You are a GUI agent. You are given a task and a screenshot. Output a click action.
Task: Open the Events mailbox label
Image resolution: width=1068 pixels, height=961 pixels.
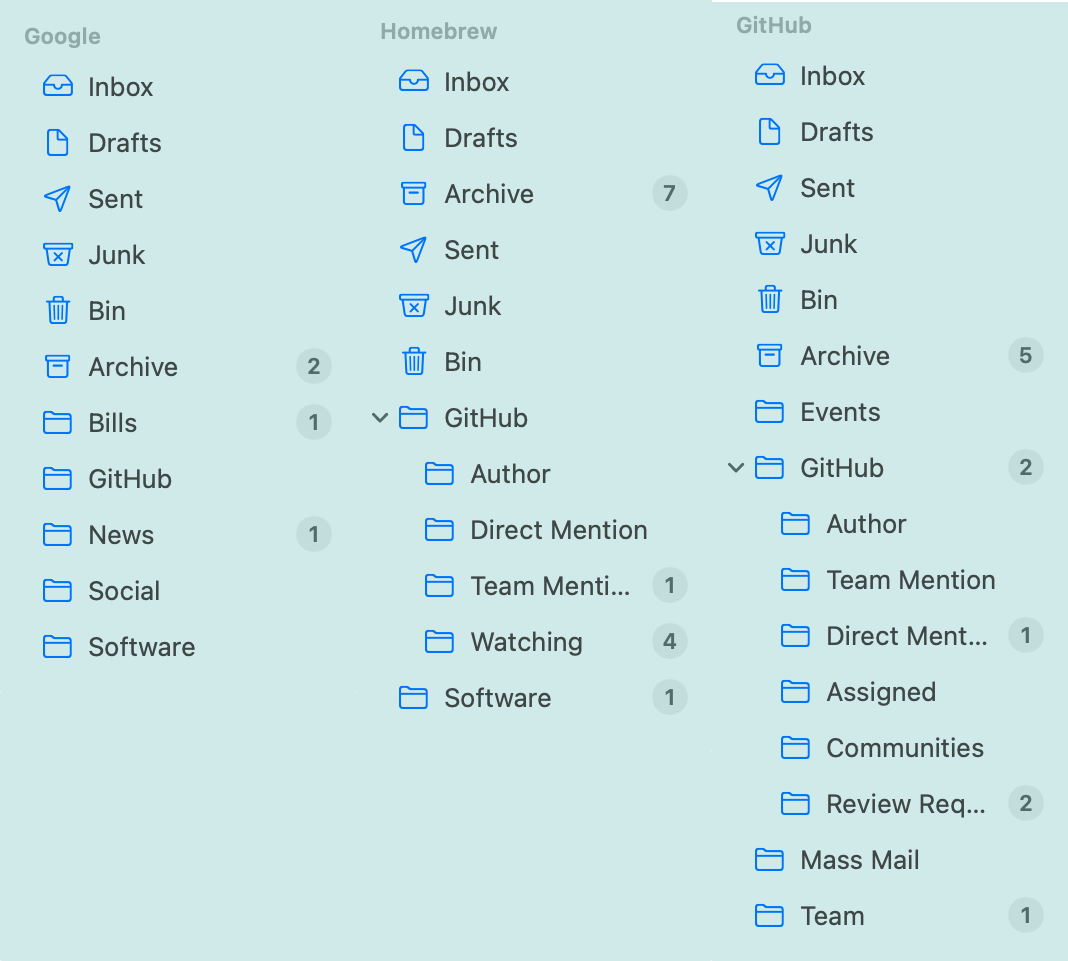[x=841, y=412]
